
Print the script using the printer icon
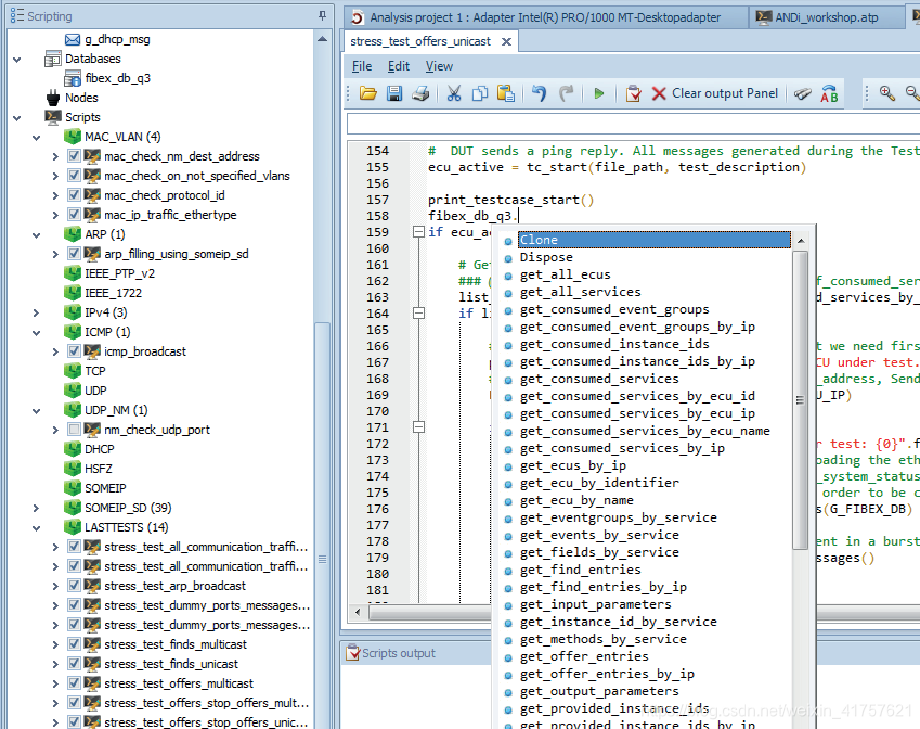pos(421,93)
